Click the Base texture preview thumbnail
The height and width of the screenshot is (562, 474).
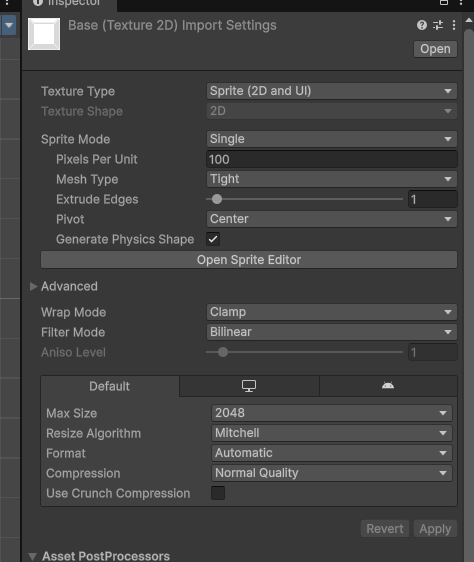pyautogui.click(x=44, y=34)
